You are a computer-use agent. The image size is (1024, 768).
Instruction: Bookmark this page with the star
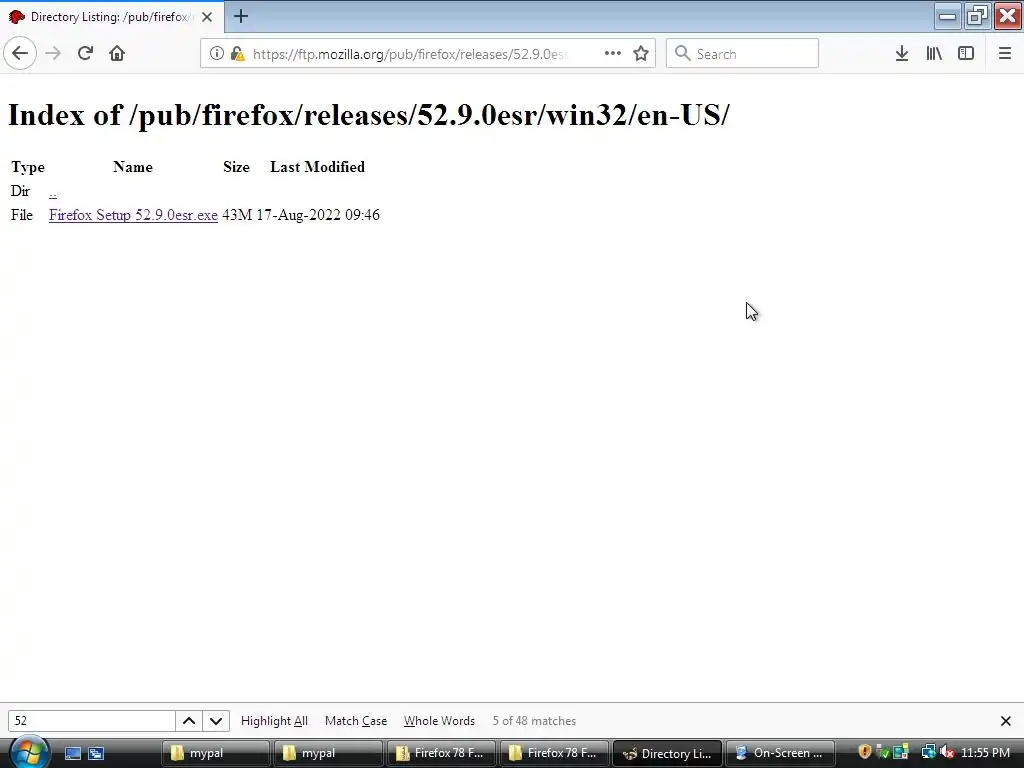click(x=641, y=54)
